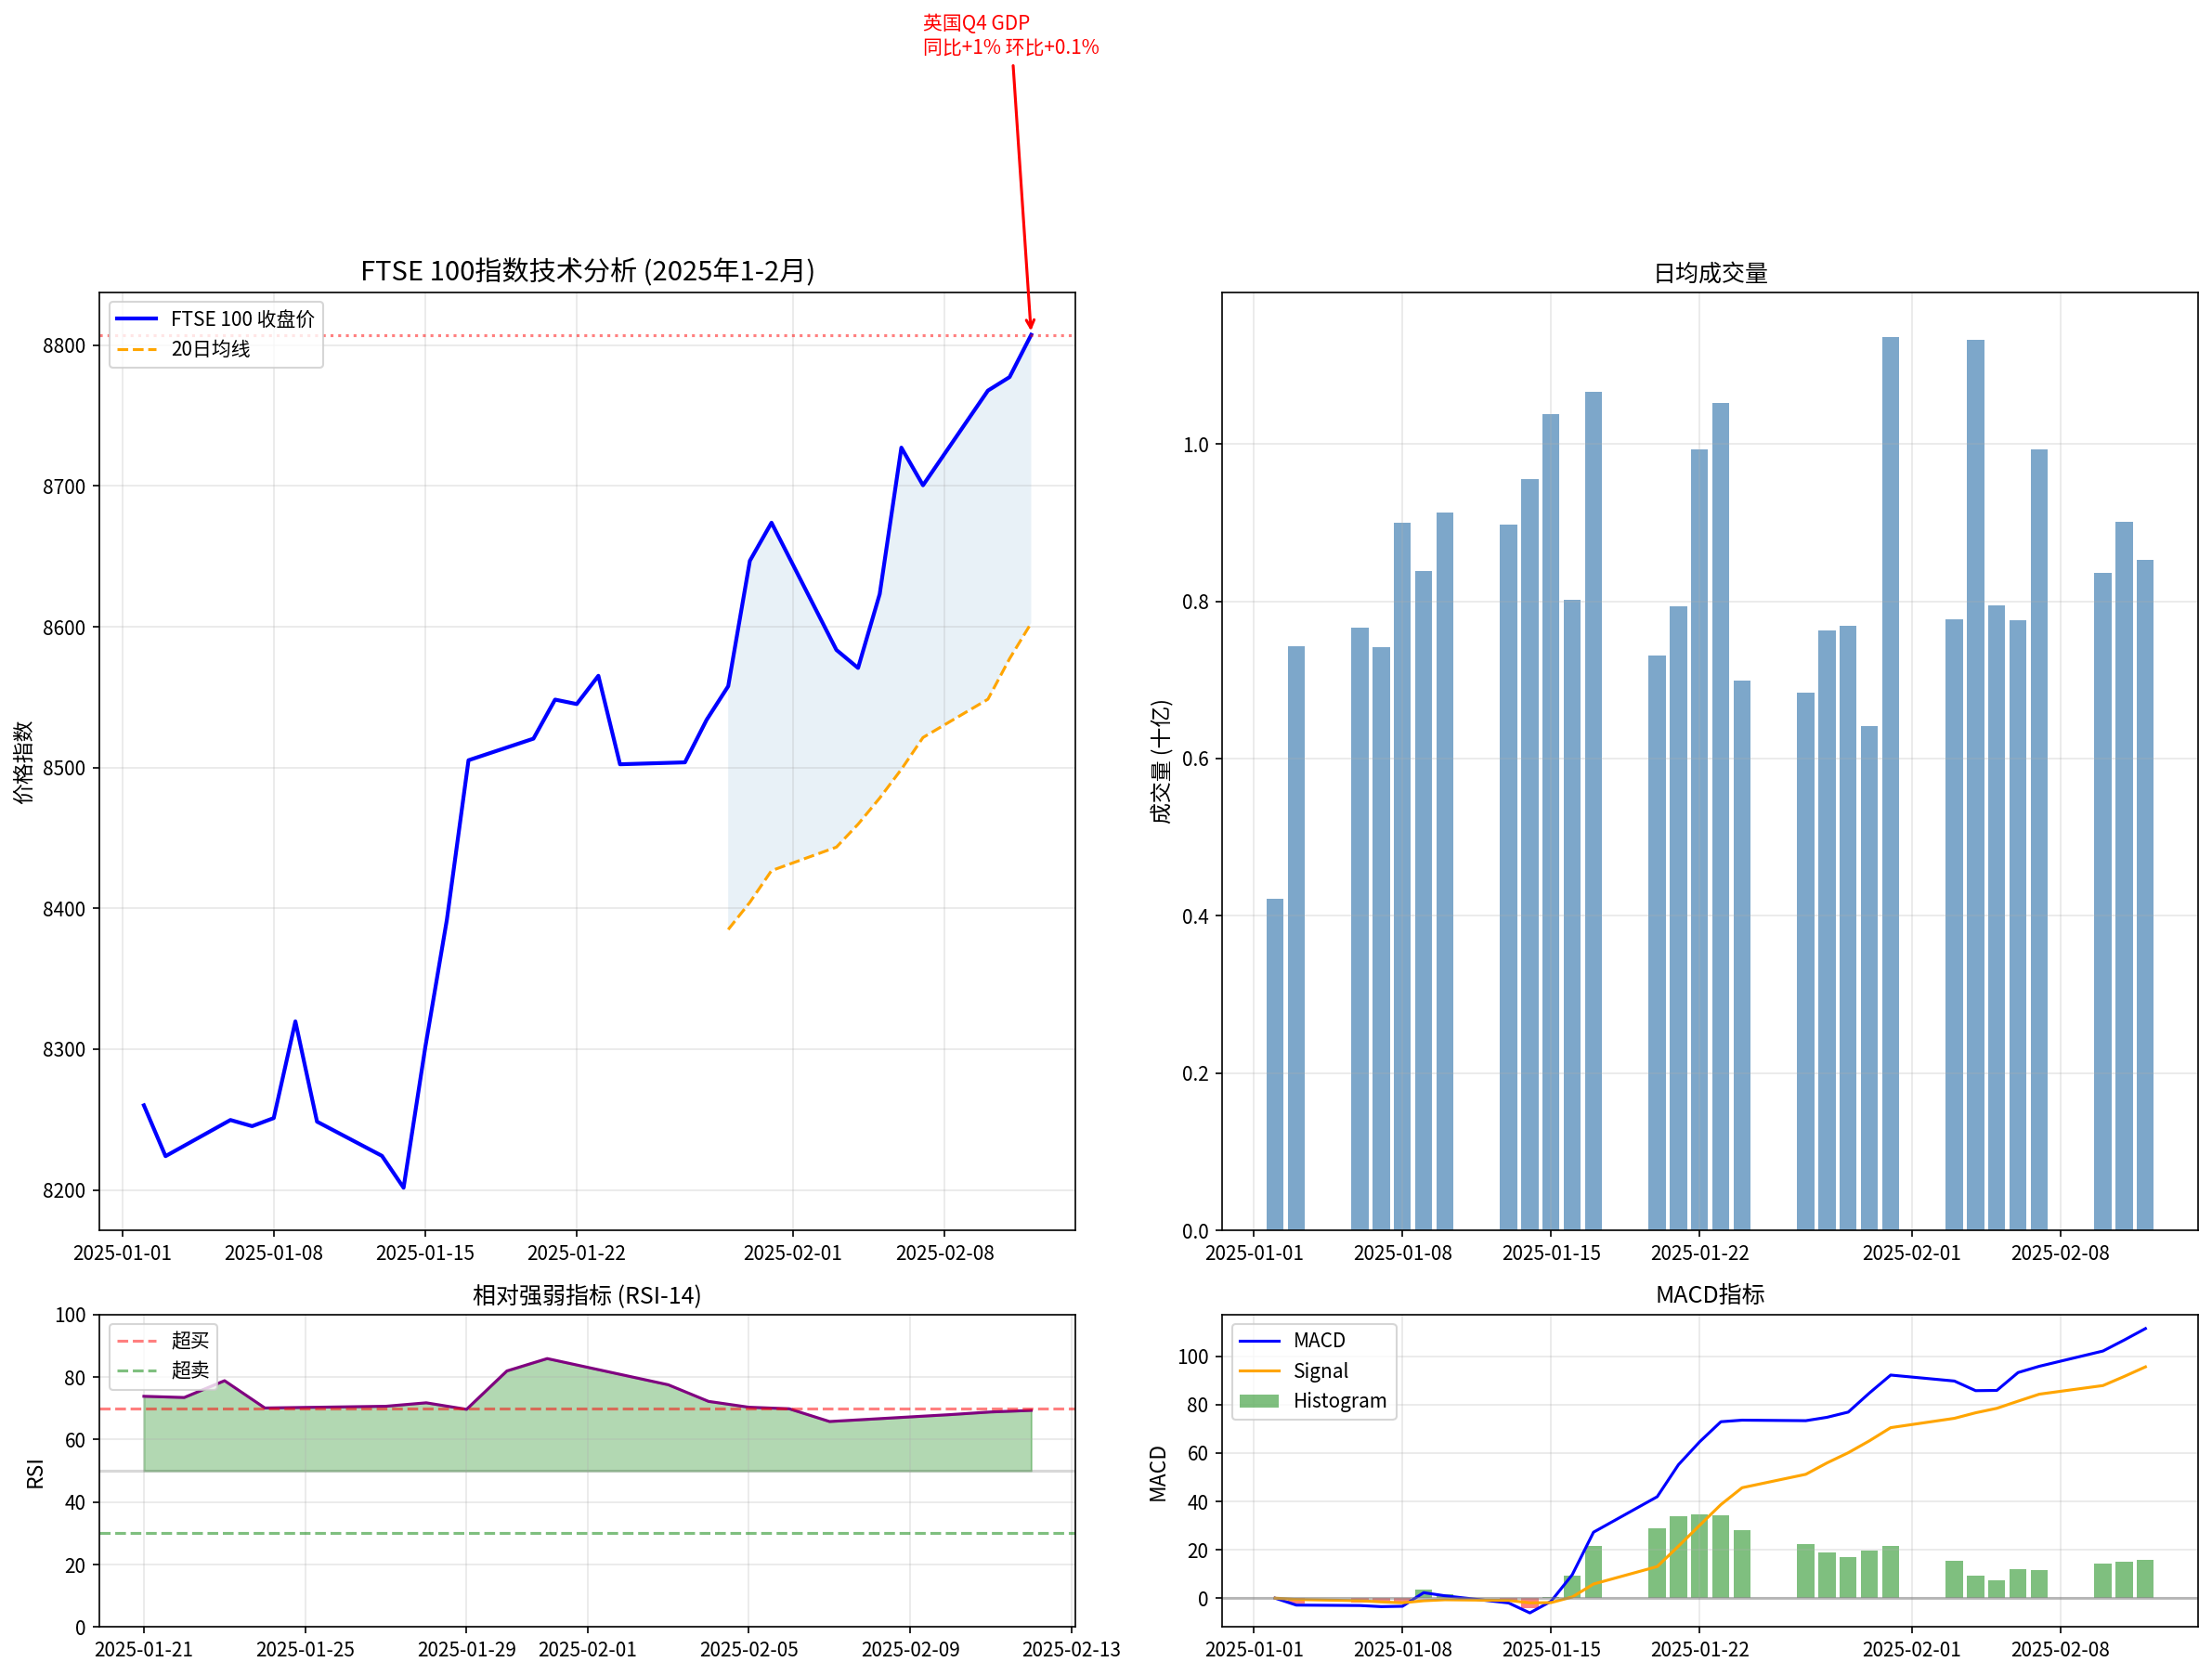Click the 成交量 (十亿) y-axis label
2212x1675 pixels.
pos(1160,762)
